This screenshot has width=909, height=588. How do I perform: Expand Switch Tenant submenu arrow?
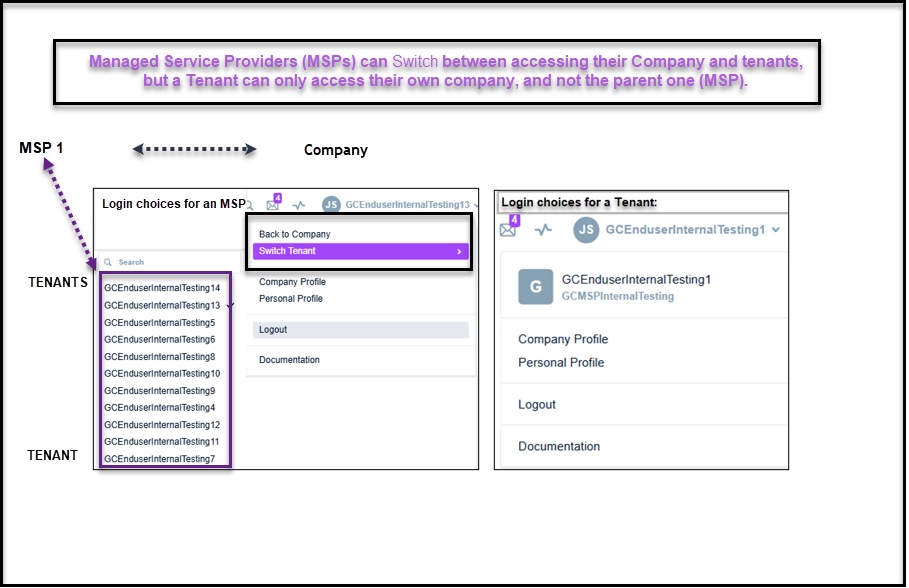point(459,251)
